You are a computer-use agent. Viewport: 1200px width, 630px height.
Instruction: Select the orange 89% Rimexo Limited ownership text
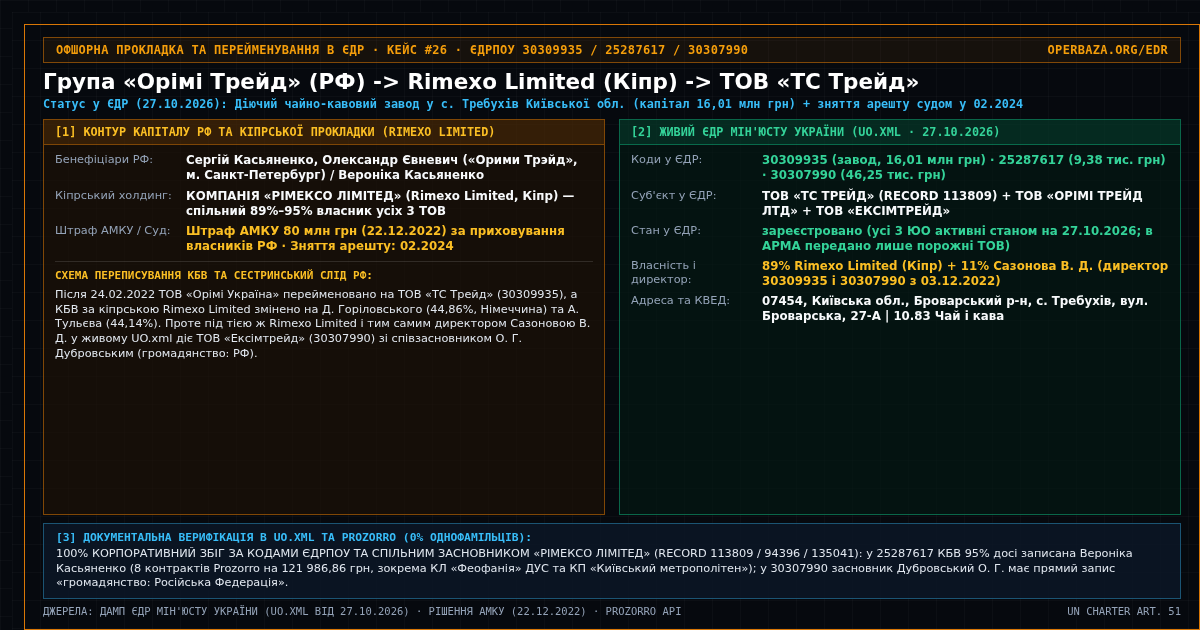(964, 273)
